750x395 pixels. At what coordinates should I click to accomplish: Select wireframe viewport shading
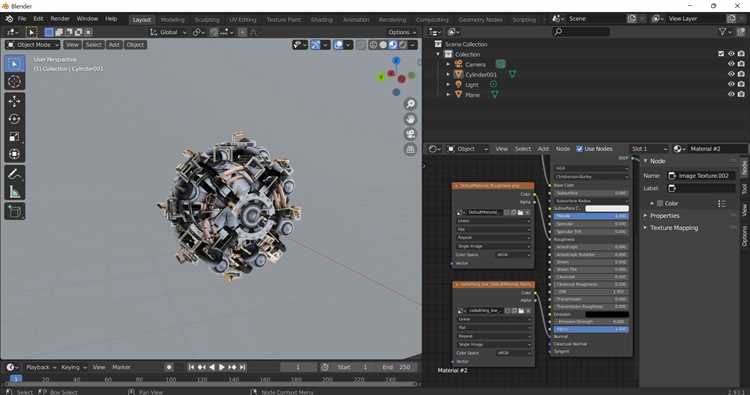coord(373,44)
